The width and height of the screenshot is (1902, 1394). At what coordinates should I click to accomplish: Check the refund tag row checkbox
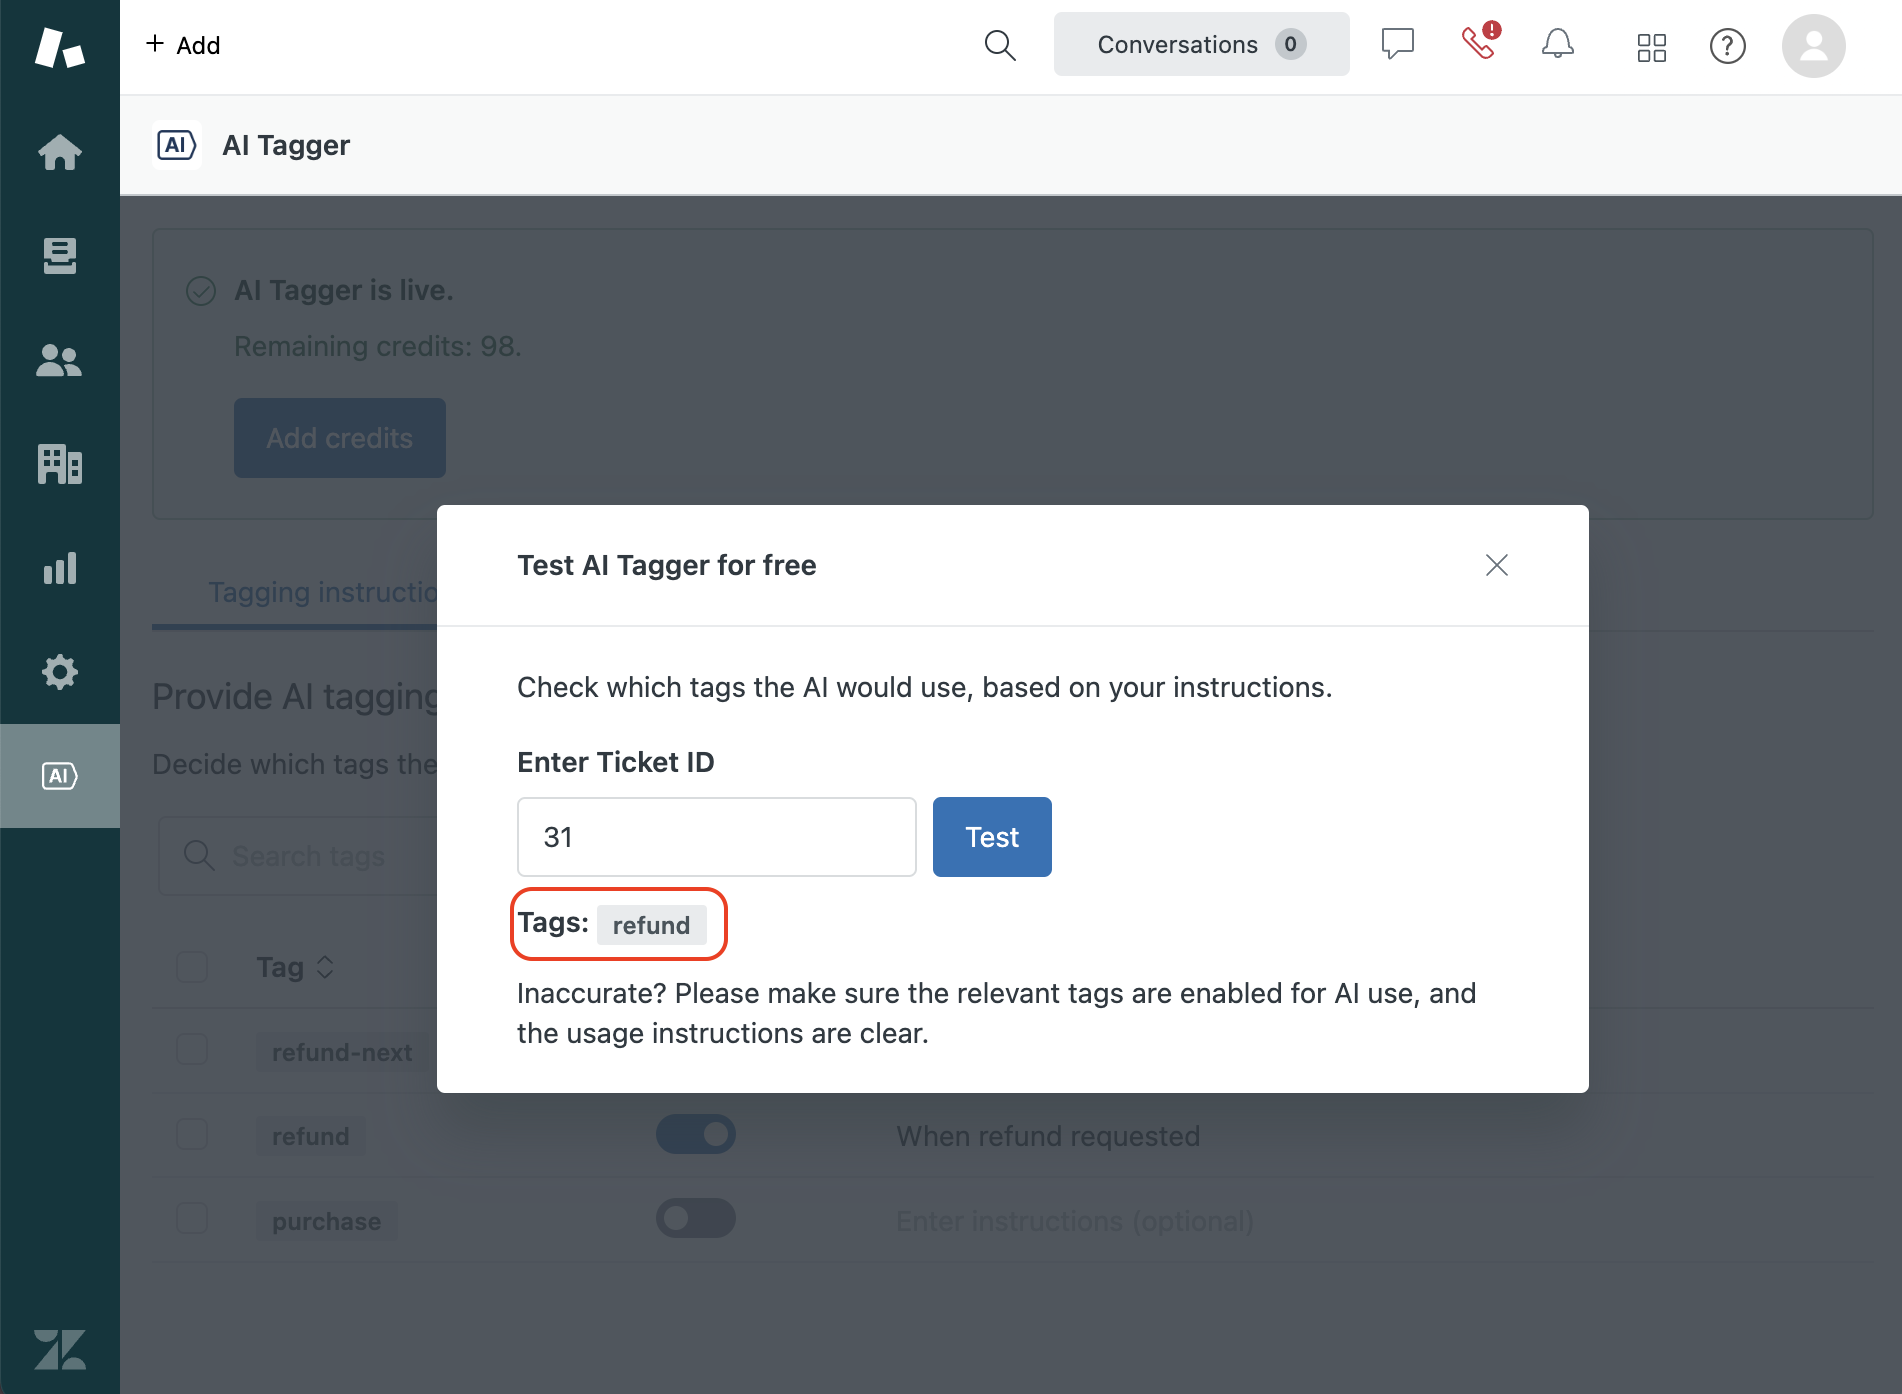[x=192, y=1134]
